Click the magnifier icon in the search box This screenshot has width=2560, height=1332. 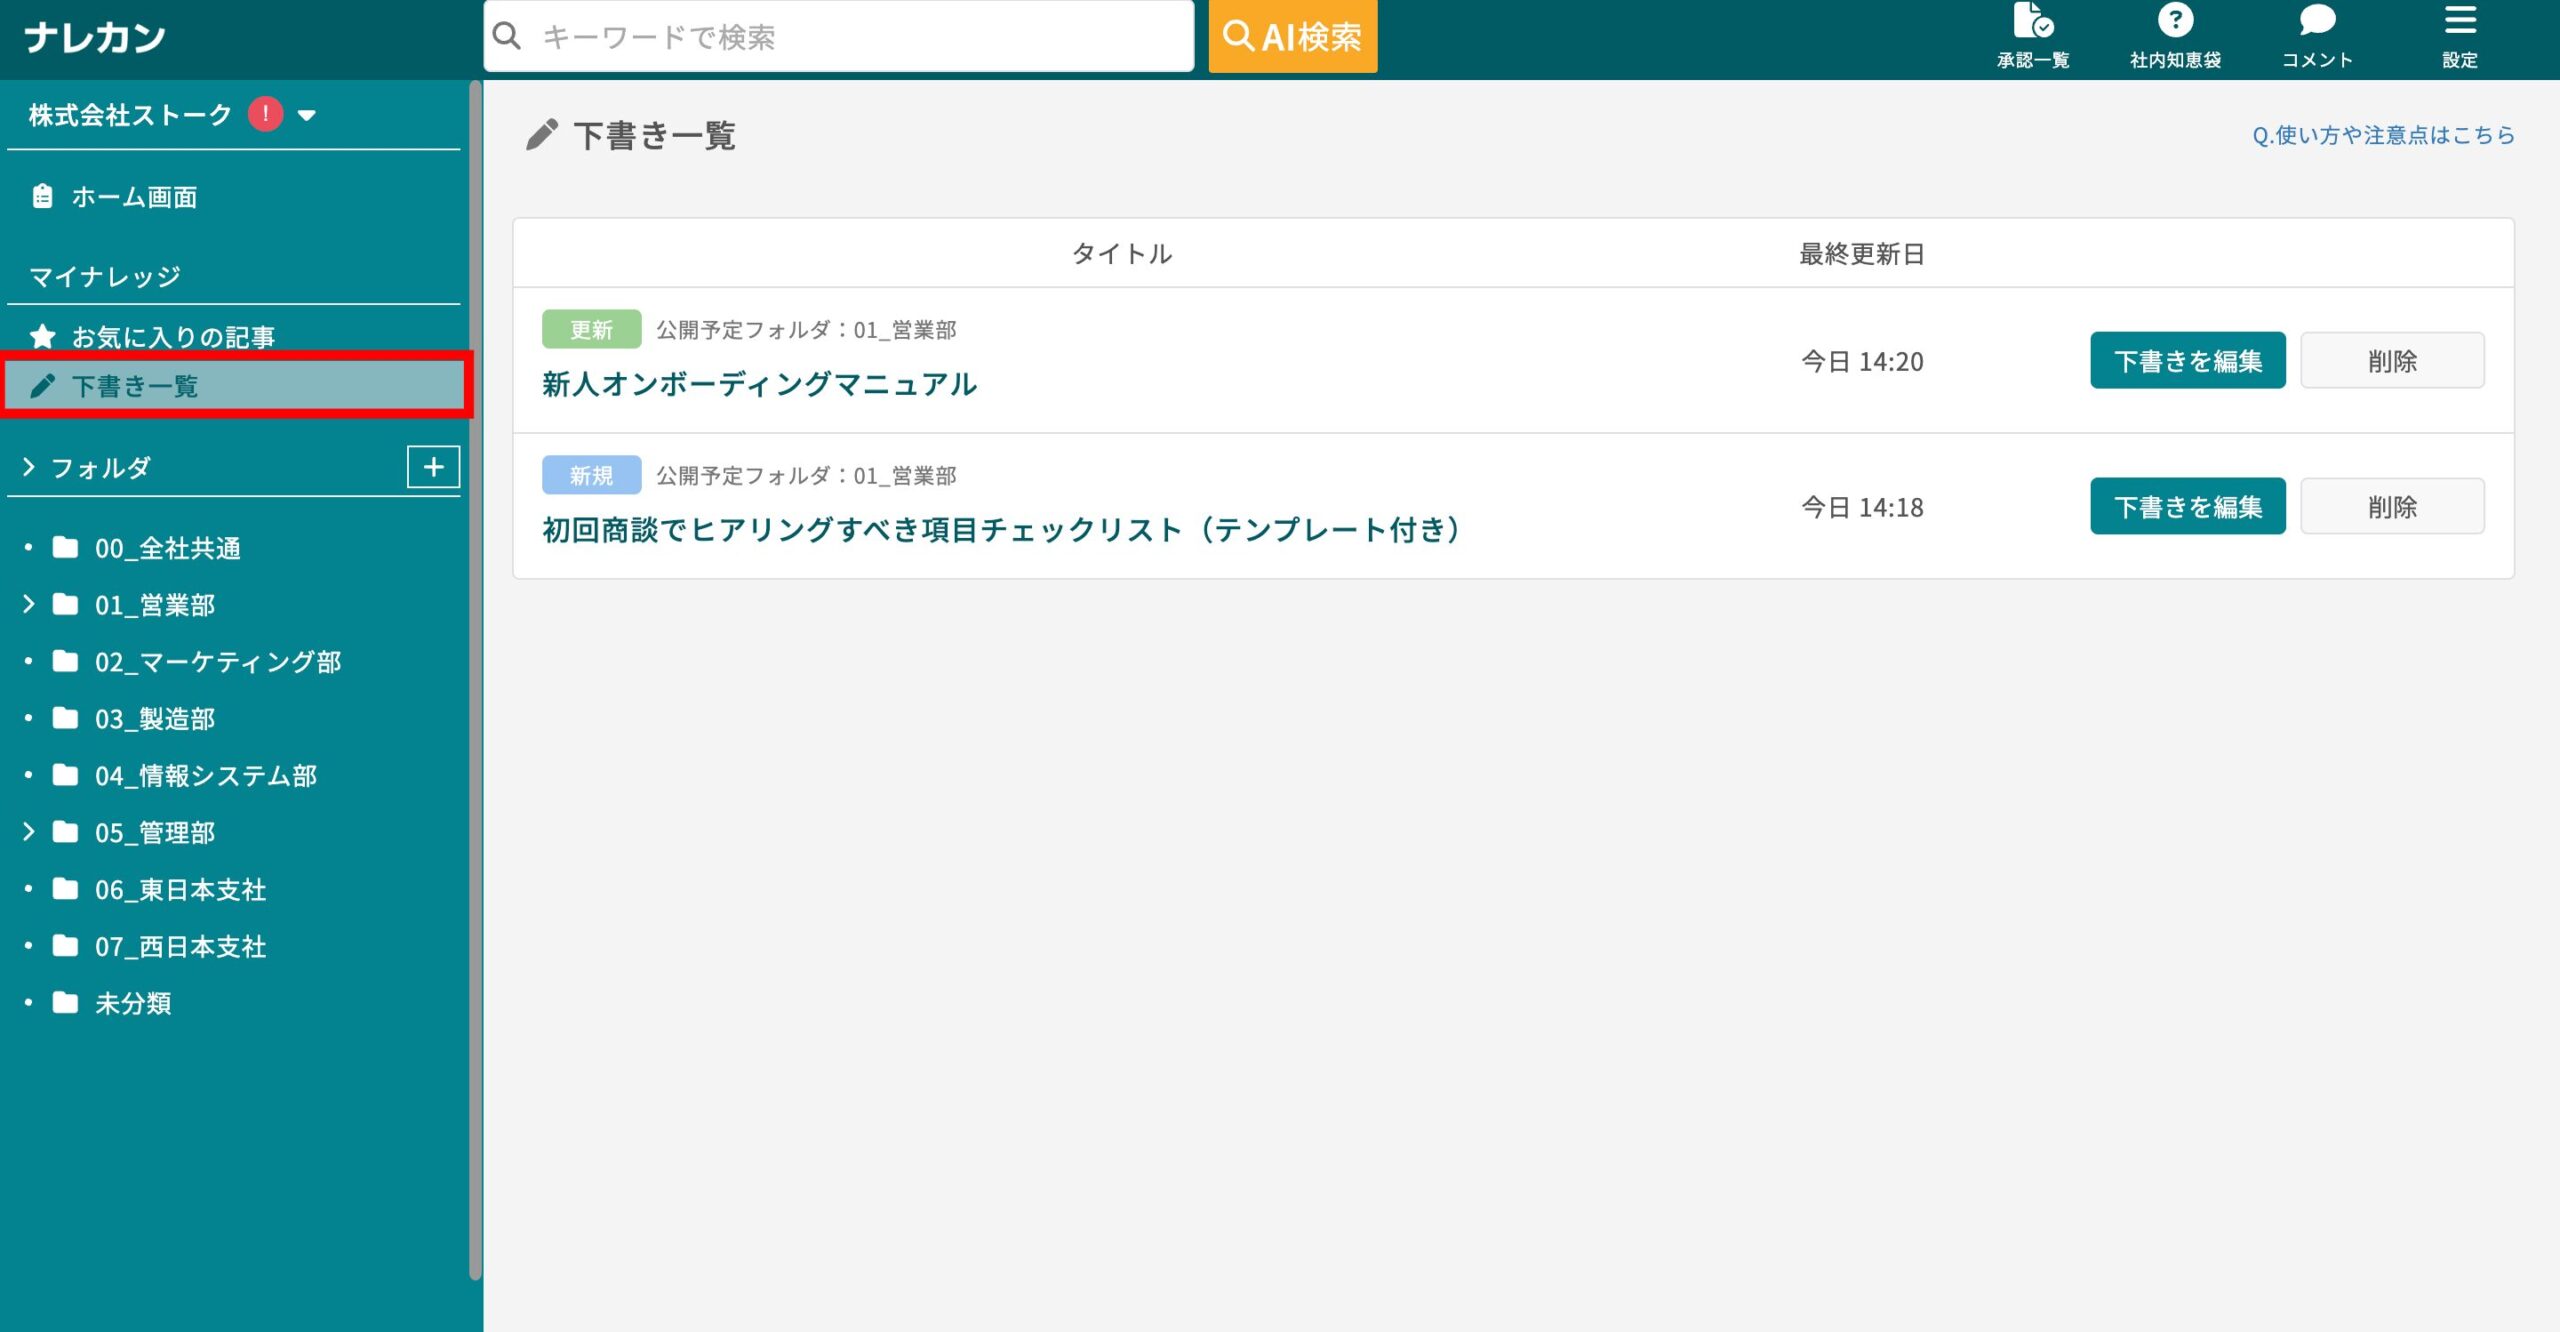507,37
